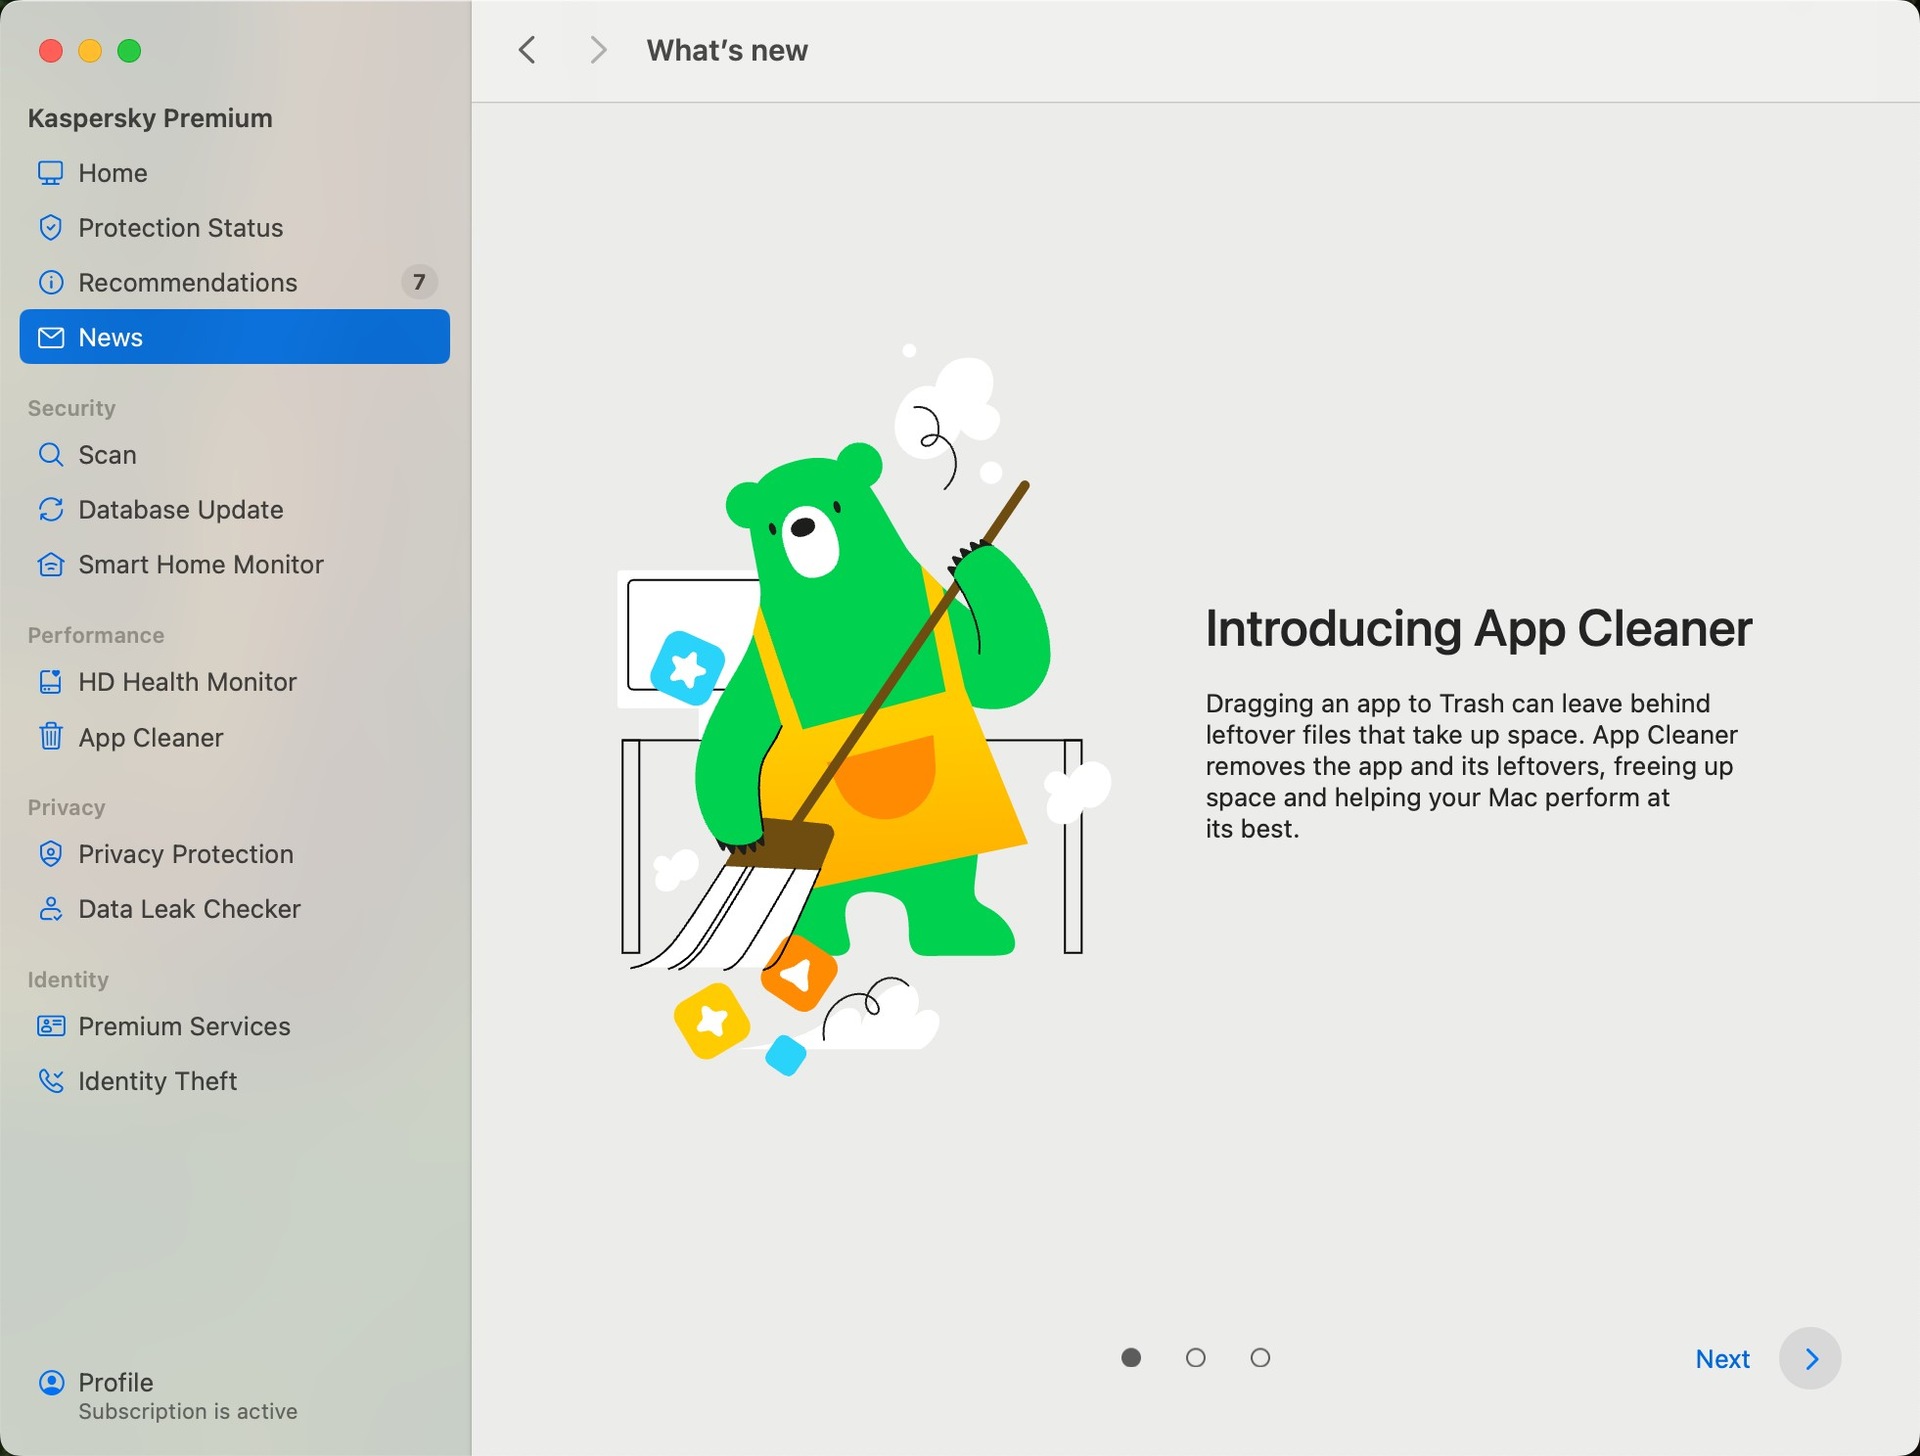Open Database Update in sidebar
This screenshot has height=1456, width=1920.
coord(181,510)
